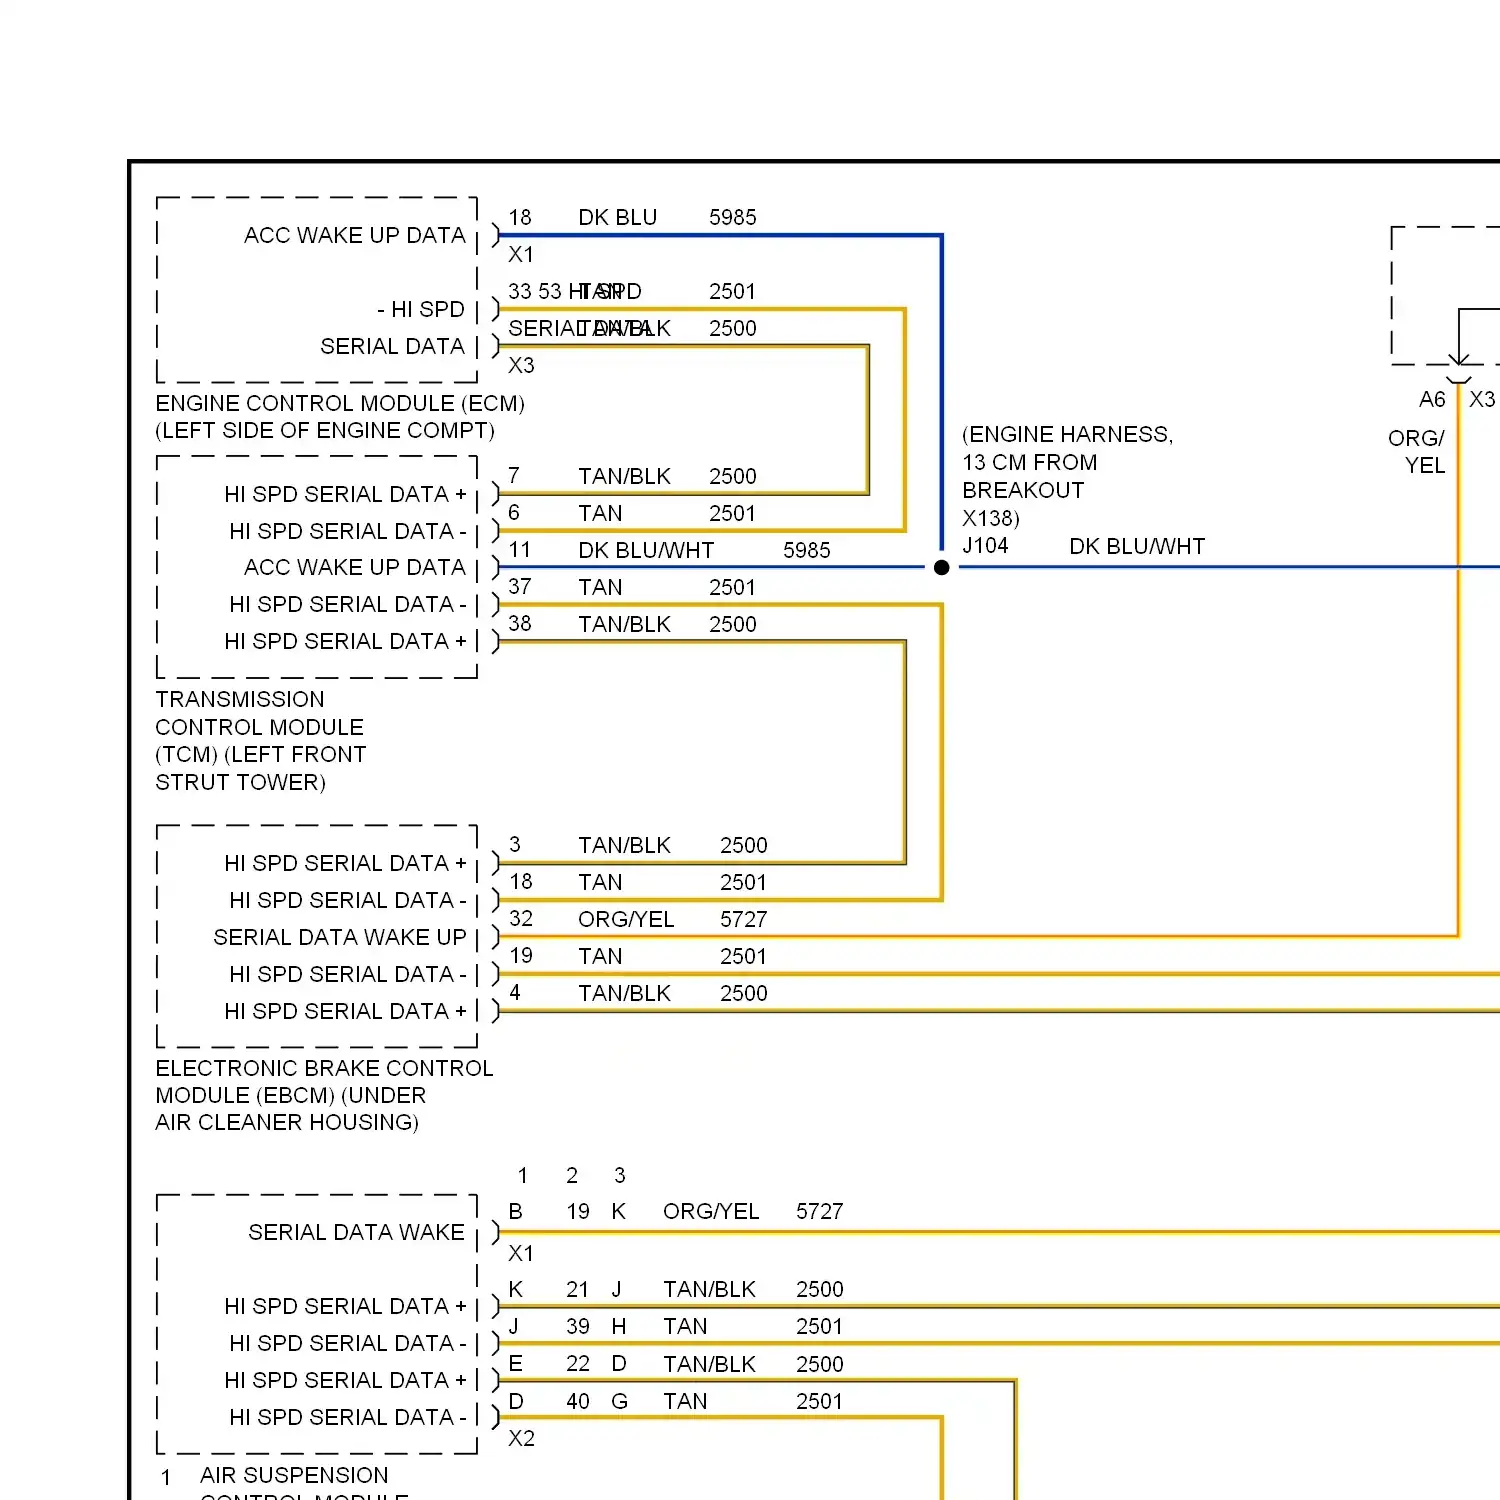Select the SERIAL DATA text inside the ECM box

(x=392, y=346)
